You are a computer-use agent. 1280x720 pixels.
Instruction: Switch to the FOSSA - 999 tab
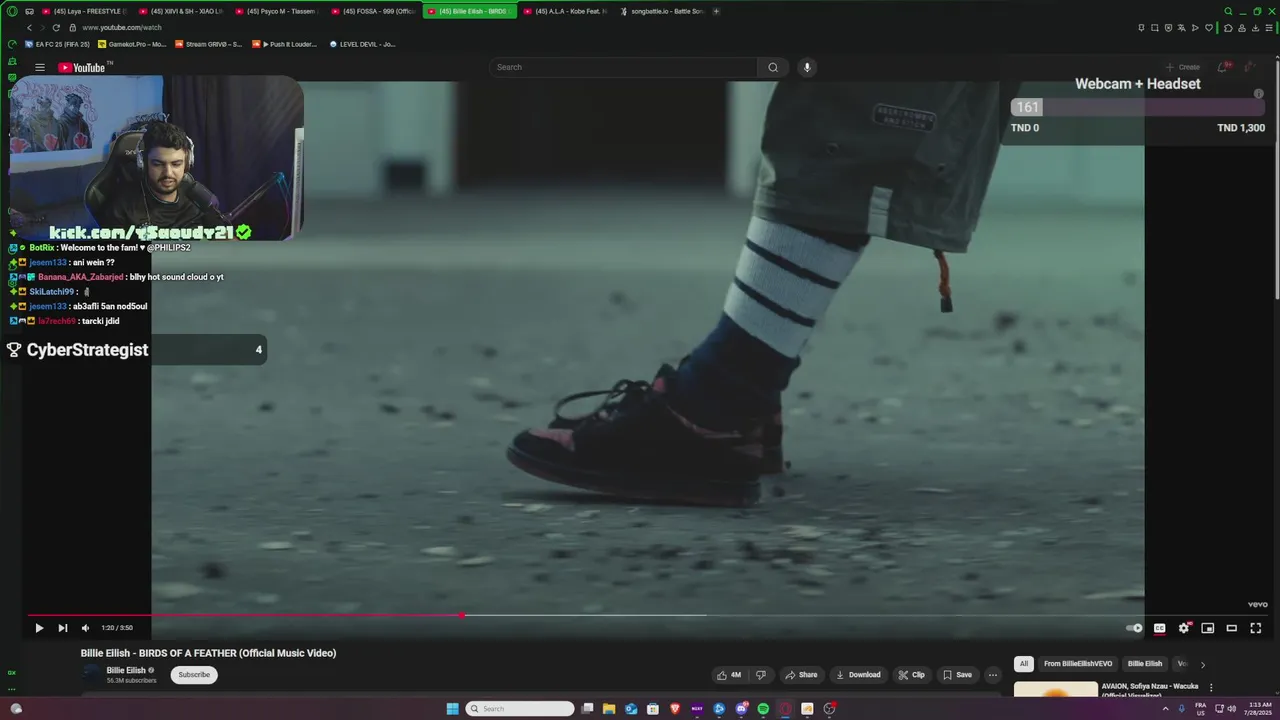pos(372,11)
